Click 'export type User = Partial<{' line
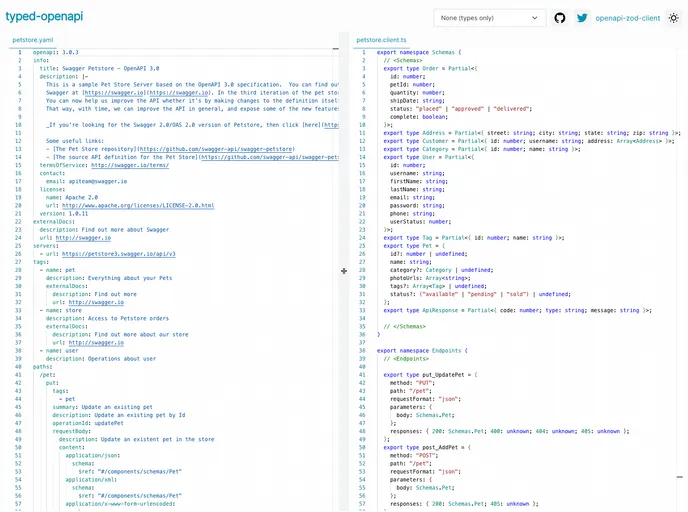Viewport: 688px width, 512px height. [429, 157]
